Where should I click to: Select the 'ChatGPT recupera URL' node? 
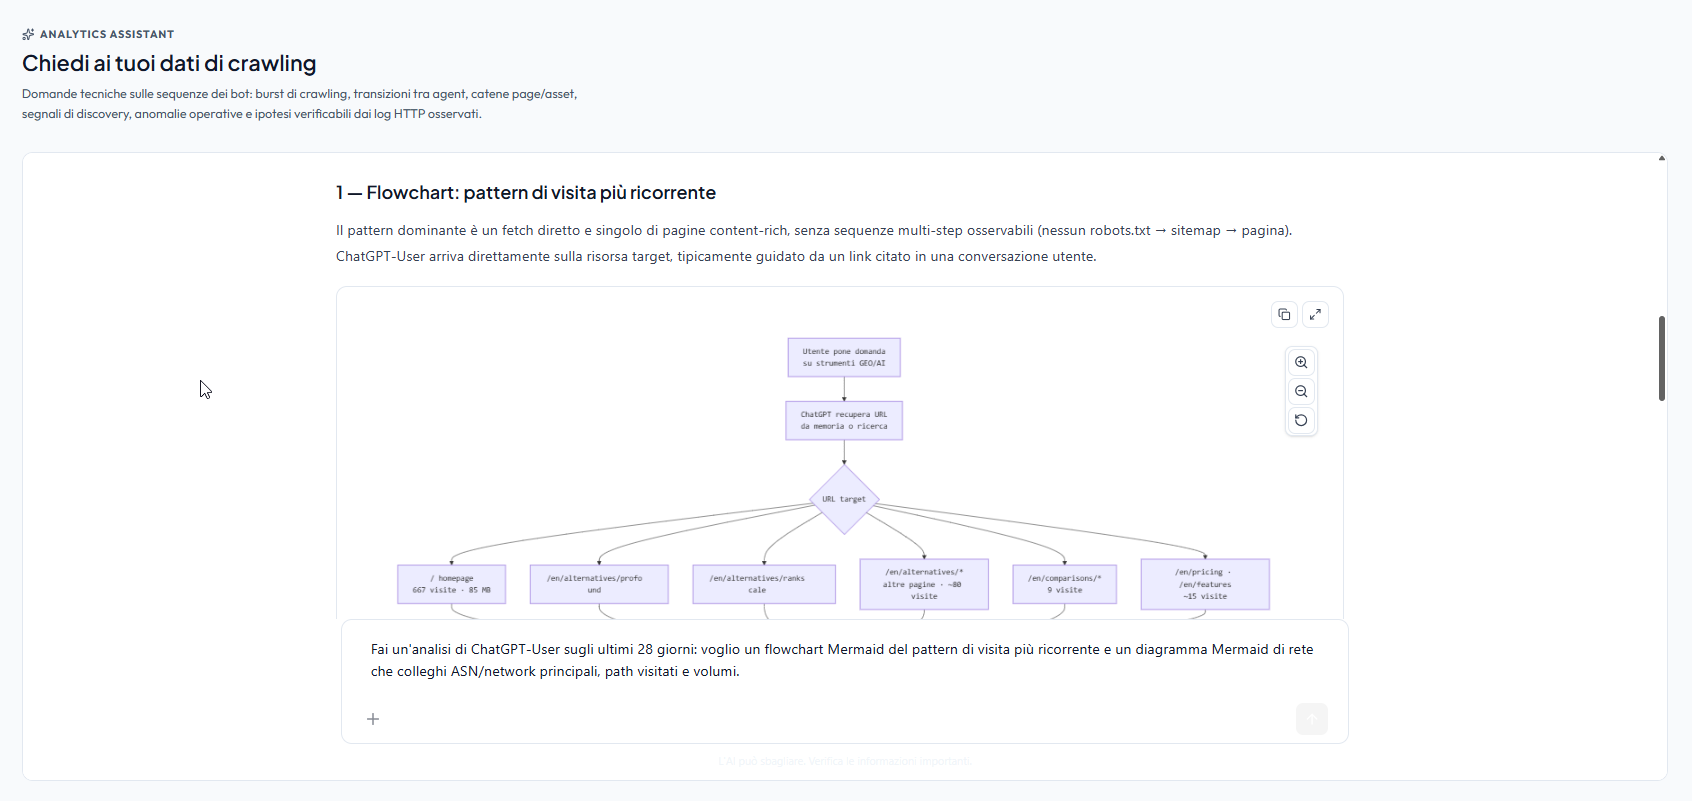click(x=844, y=420)
